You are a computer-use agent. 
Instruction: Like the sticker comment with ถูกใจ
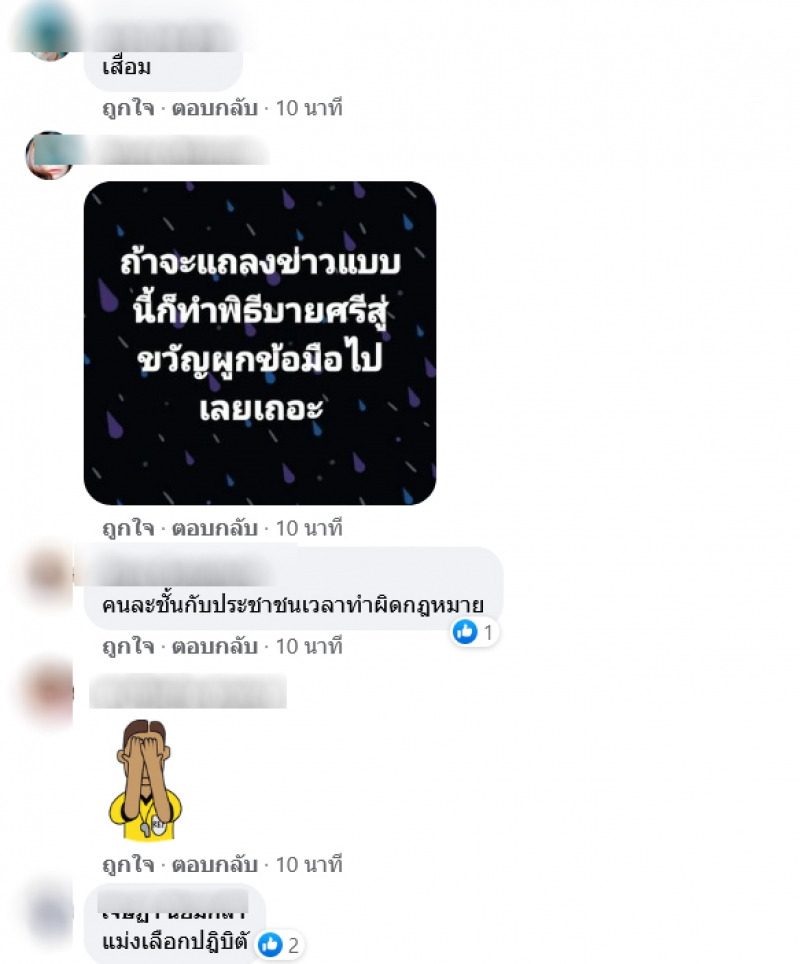click(128, 864)
